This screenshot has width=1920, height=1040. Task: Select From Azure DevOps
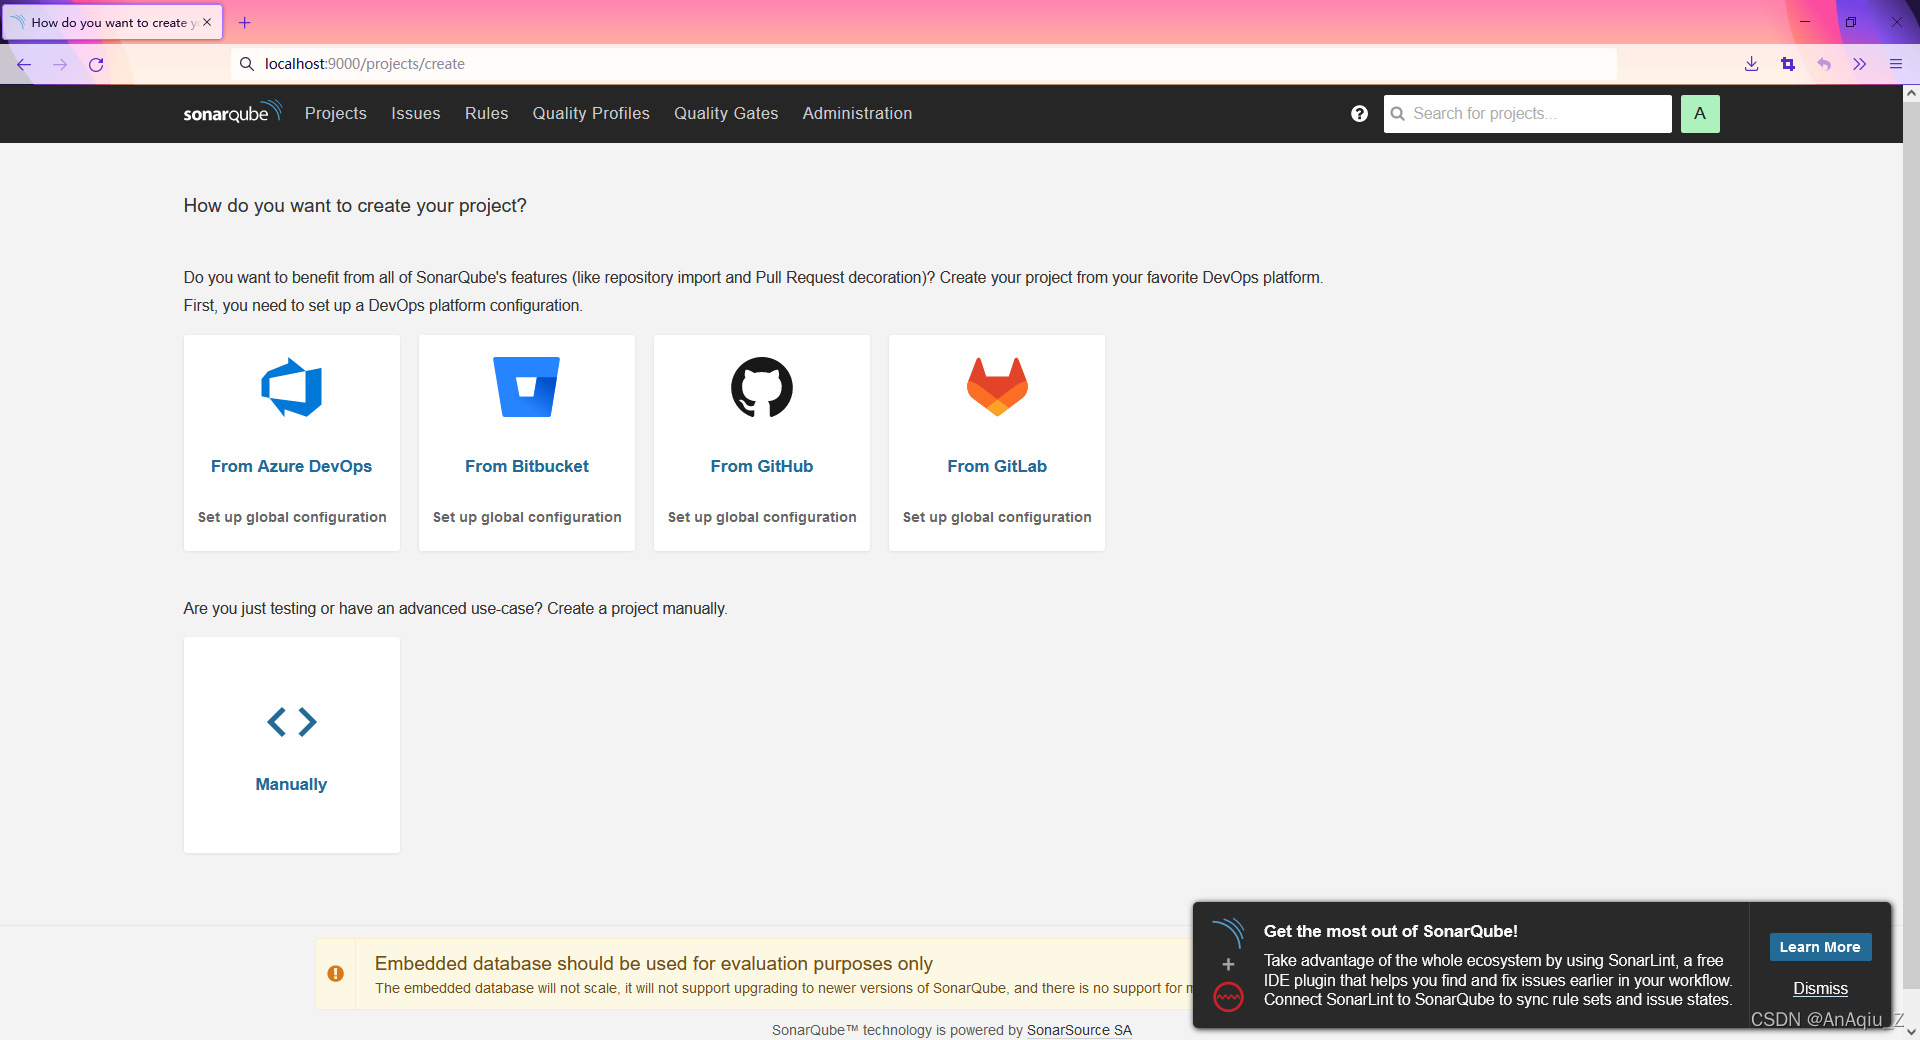coord(292,466)
